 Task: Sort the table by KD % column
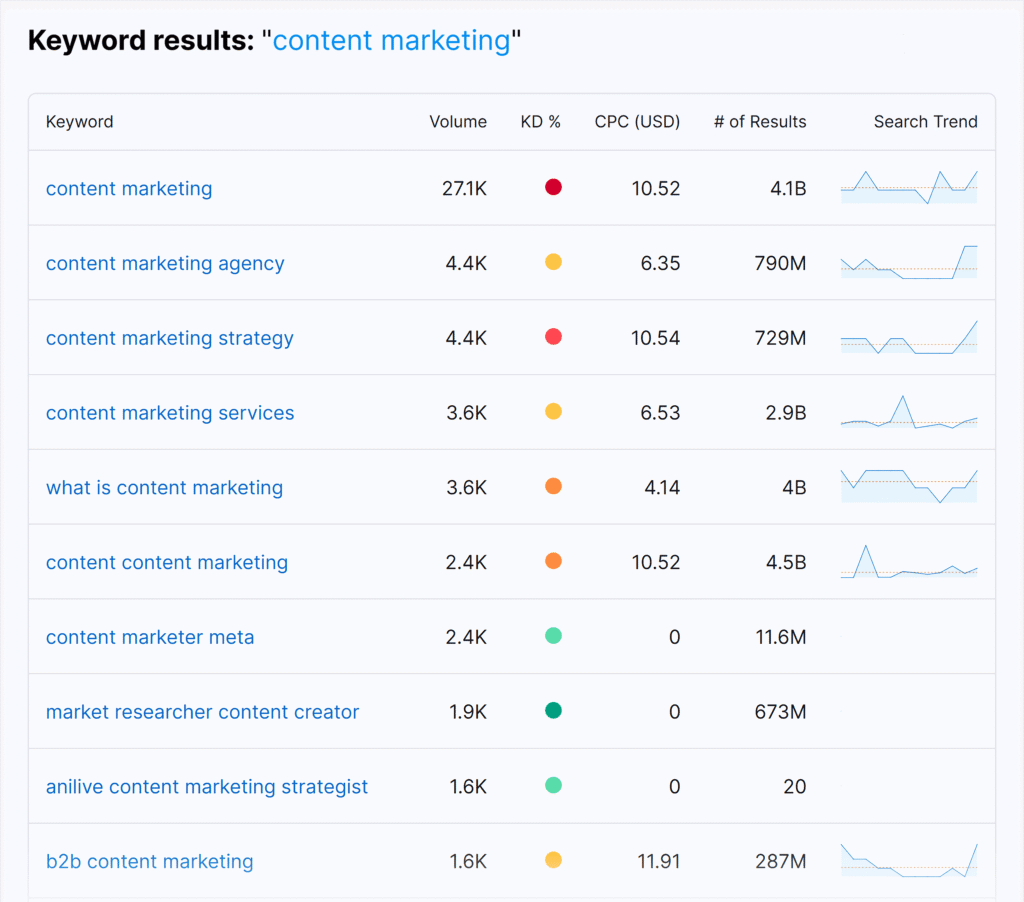click(540, 121)
